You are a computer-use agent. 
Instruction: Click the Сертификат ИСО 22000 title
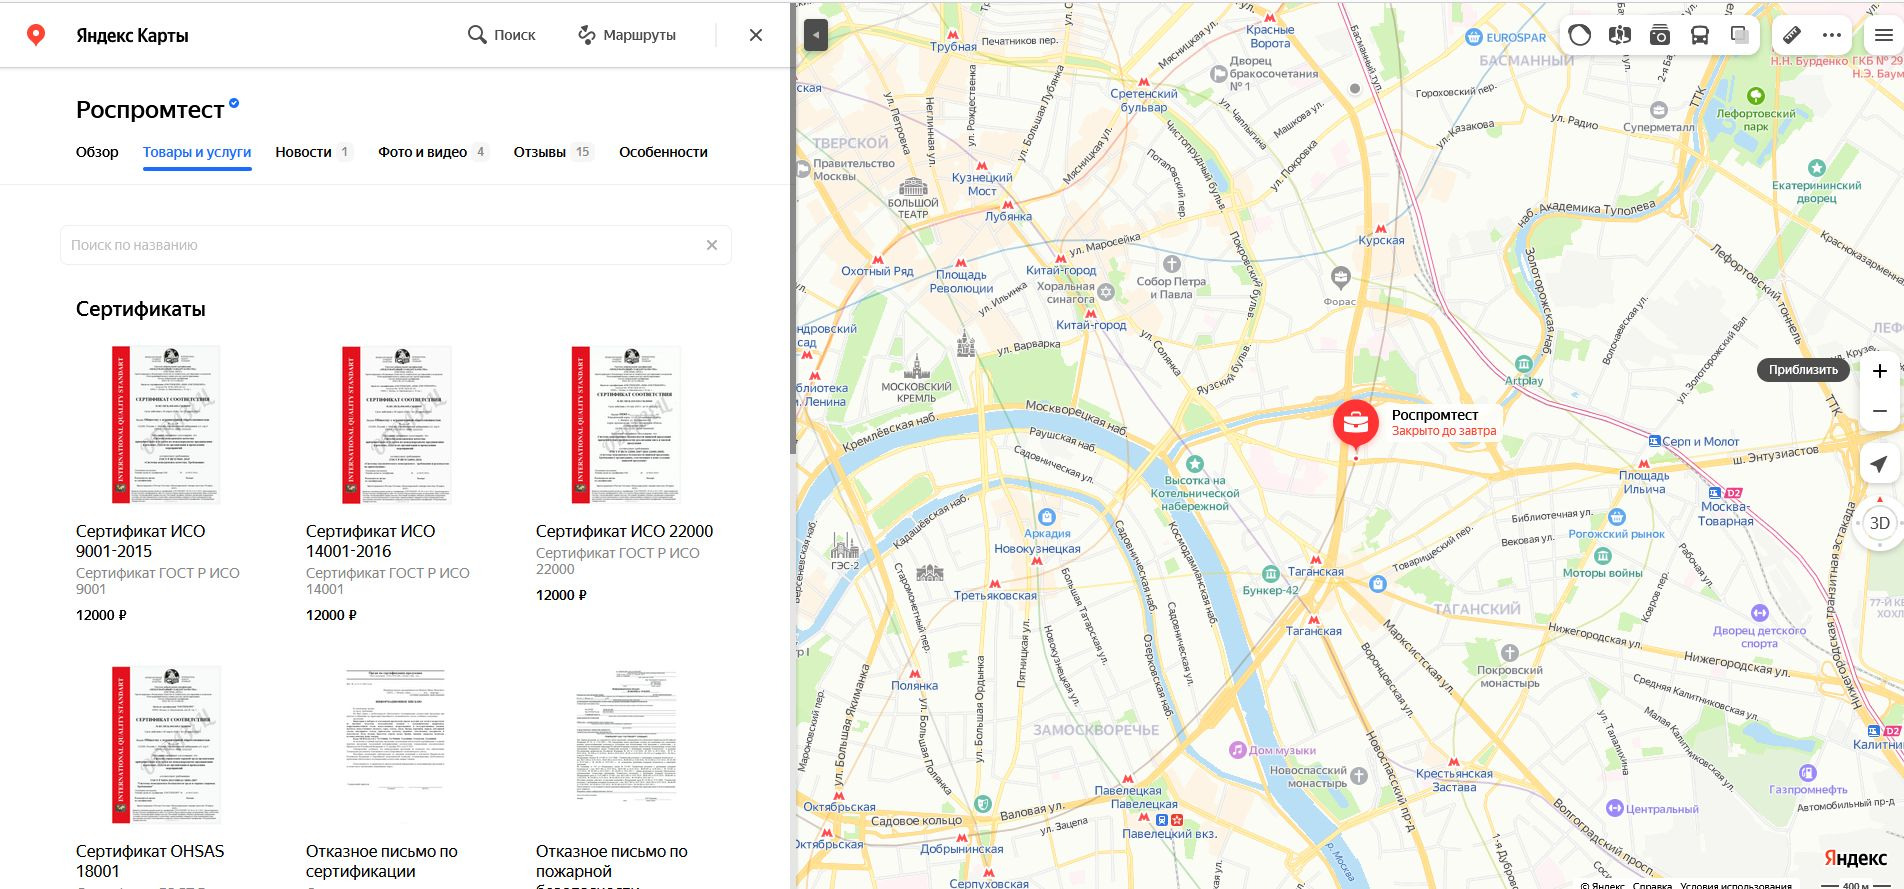(x=625, y=531)
